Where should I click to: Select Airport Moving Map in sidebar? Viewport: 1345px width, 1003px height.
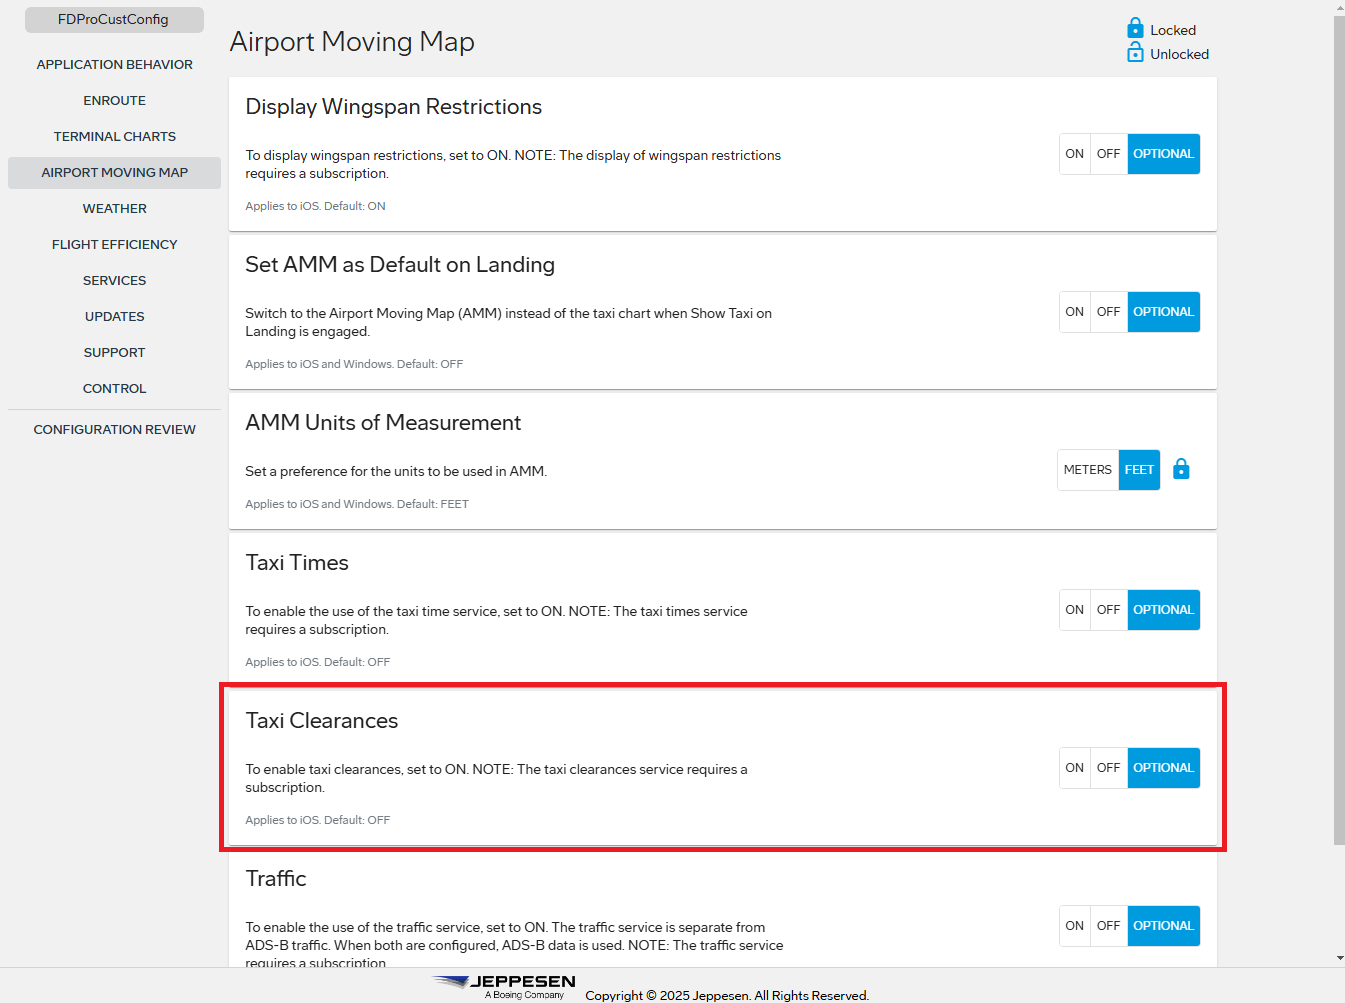coord(114,172)
